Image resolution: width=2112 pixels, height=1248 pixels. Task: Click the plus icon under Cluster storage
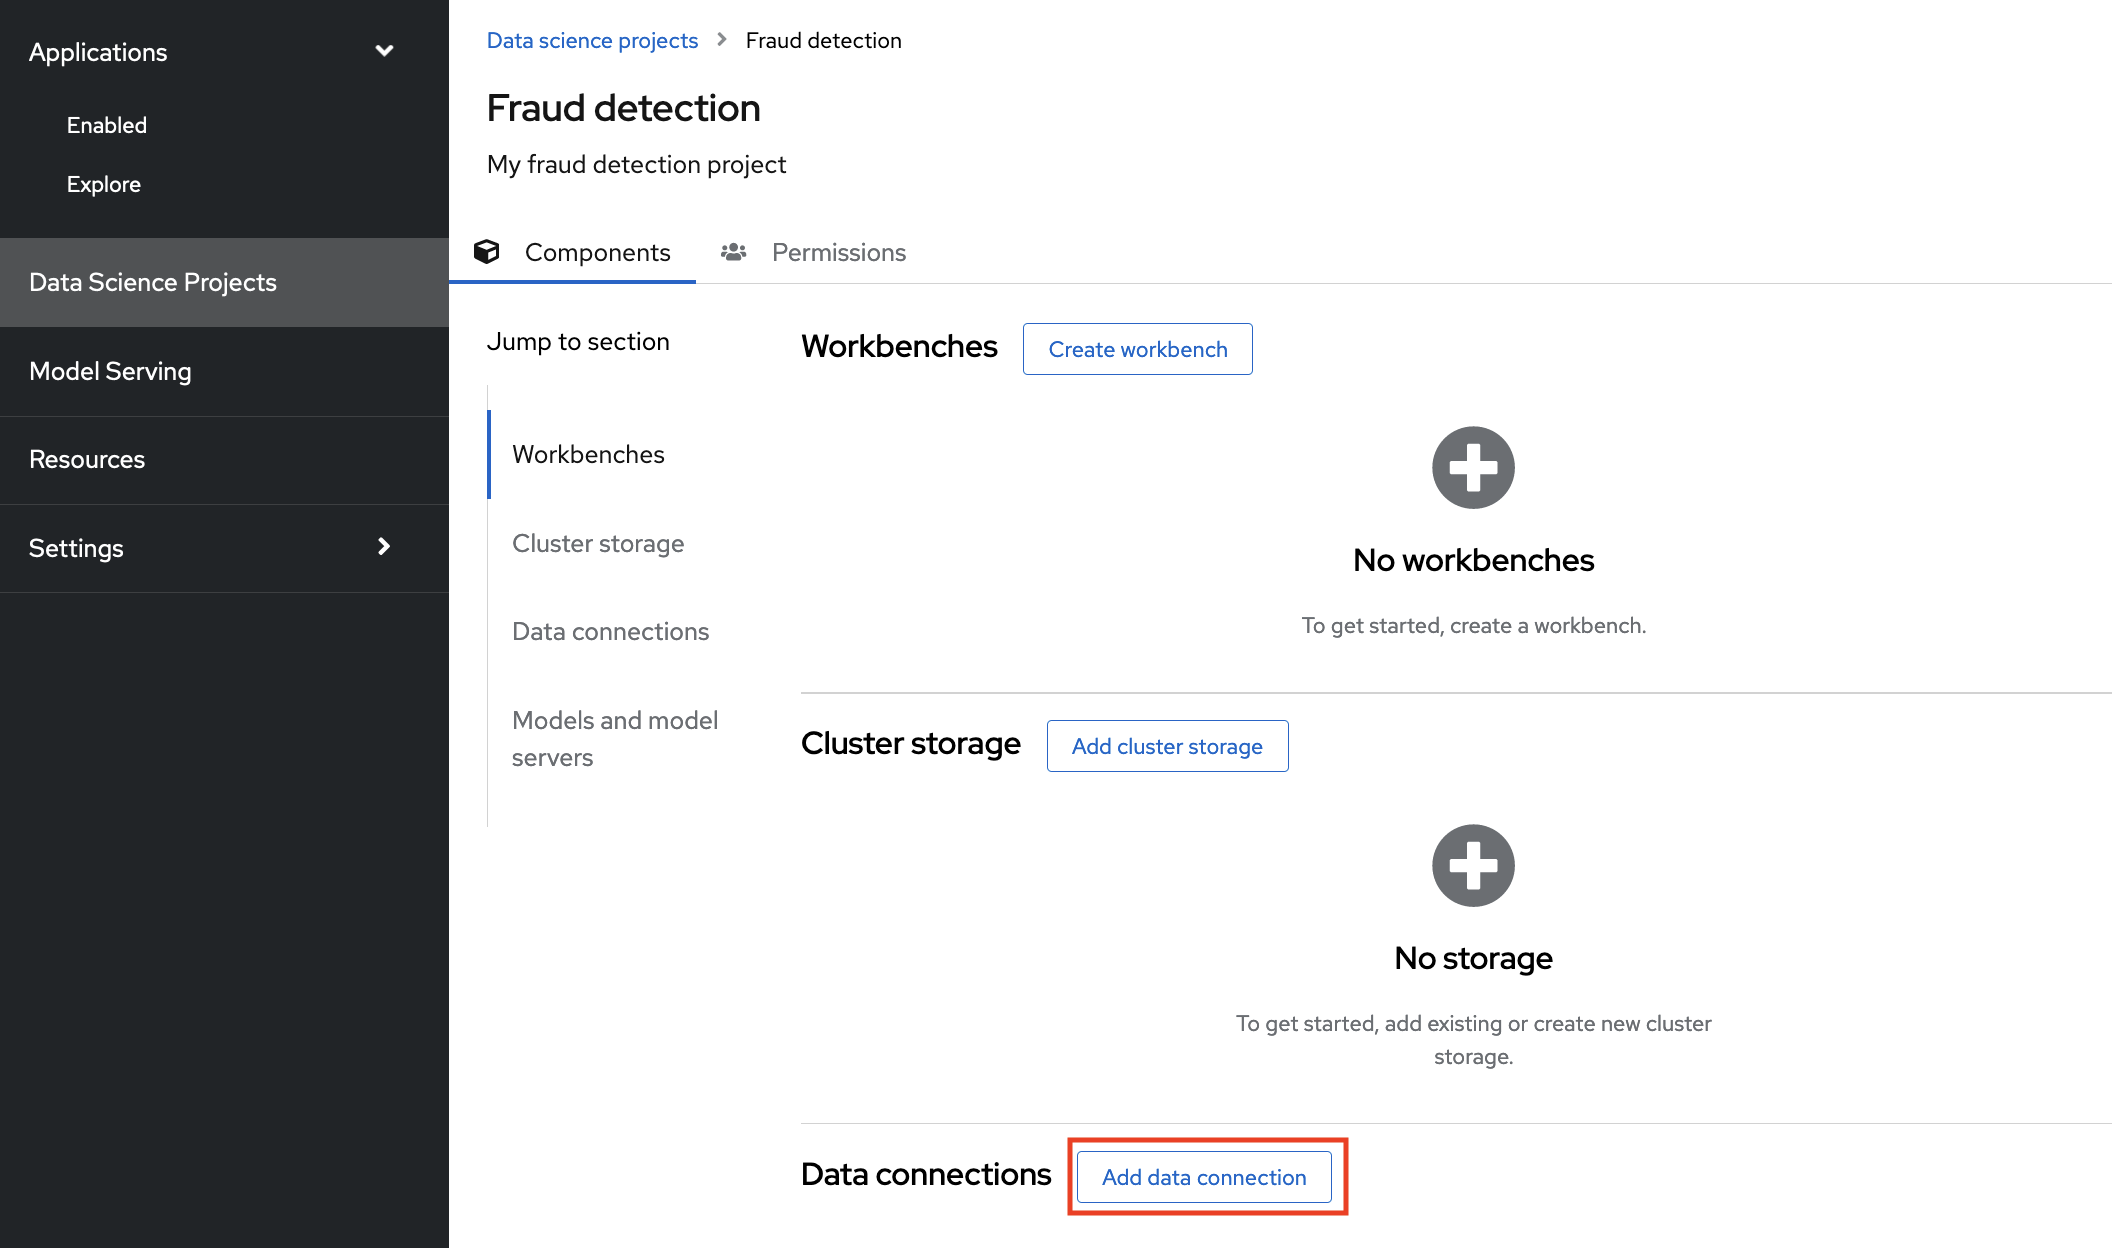1472,864
